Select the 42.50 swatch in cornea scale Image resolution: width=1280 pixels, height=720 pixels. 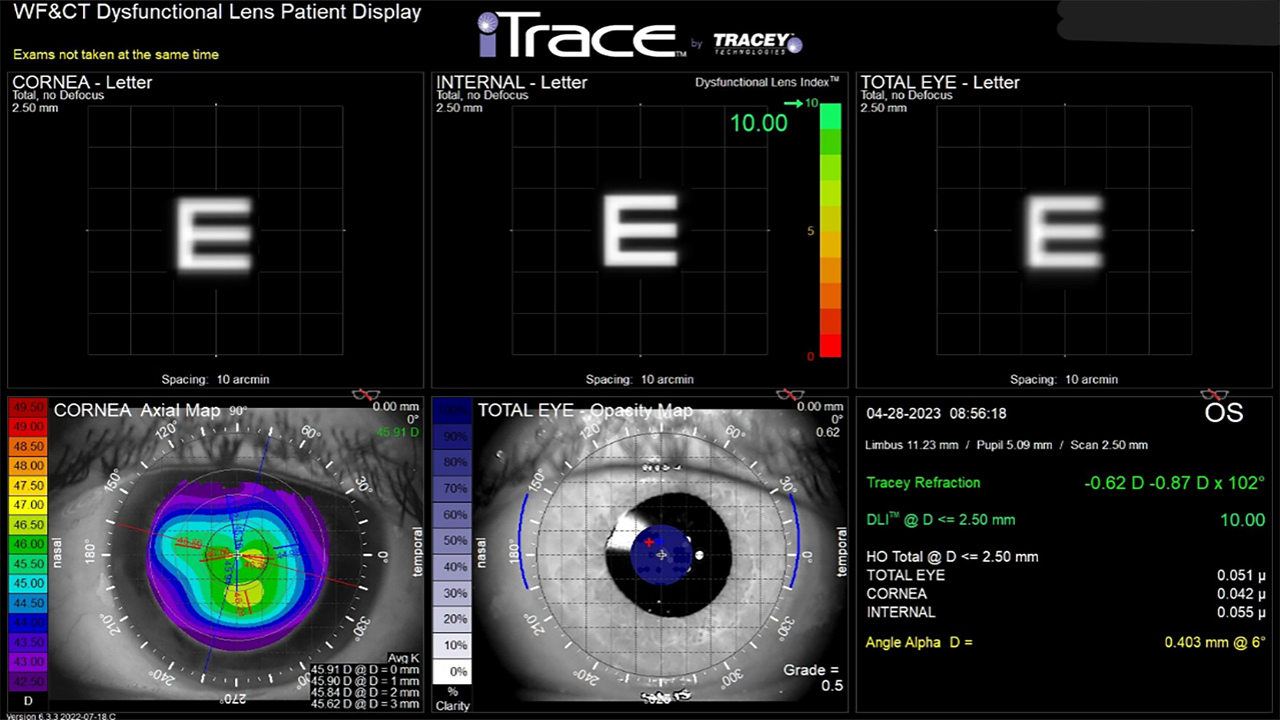point(28,680)
